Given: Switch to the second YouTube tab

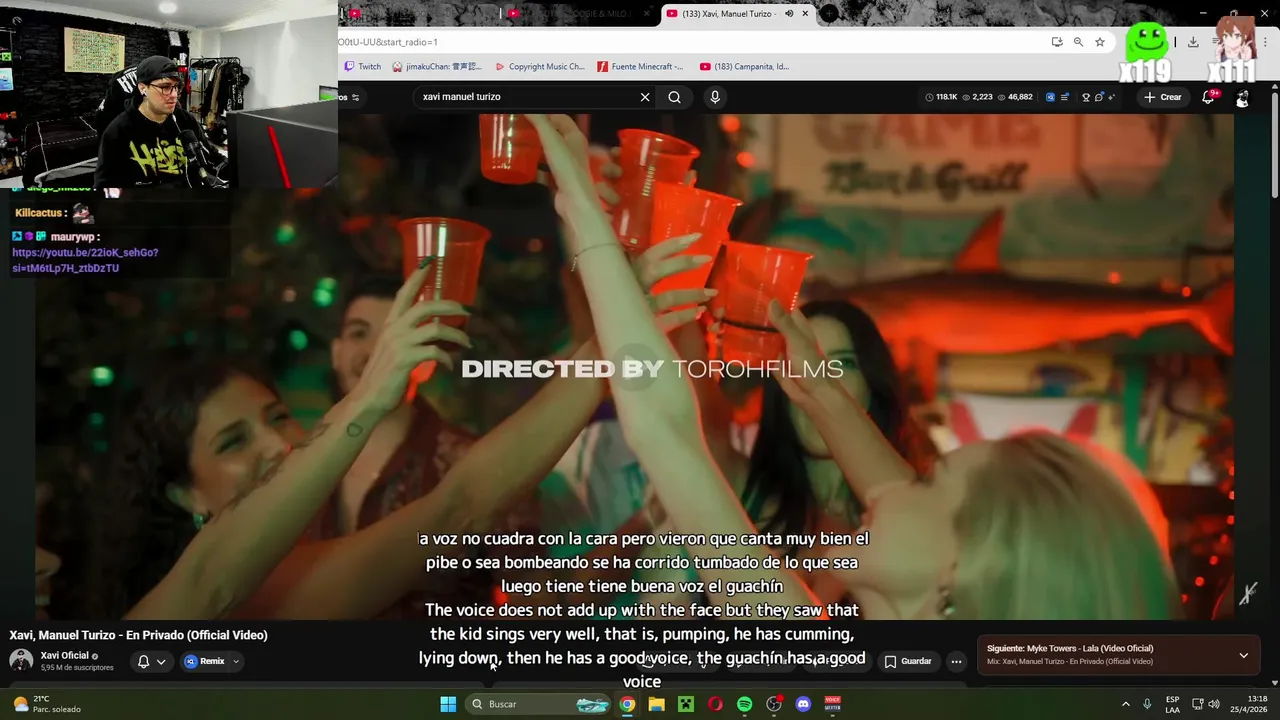Looking at the screenshot, I should pos(580,14).
